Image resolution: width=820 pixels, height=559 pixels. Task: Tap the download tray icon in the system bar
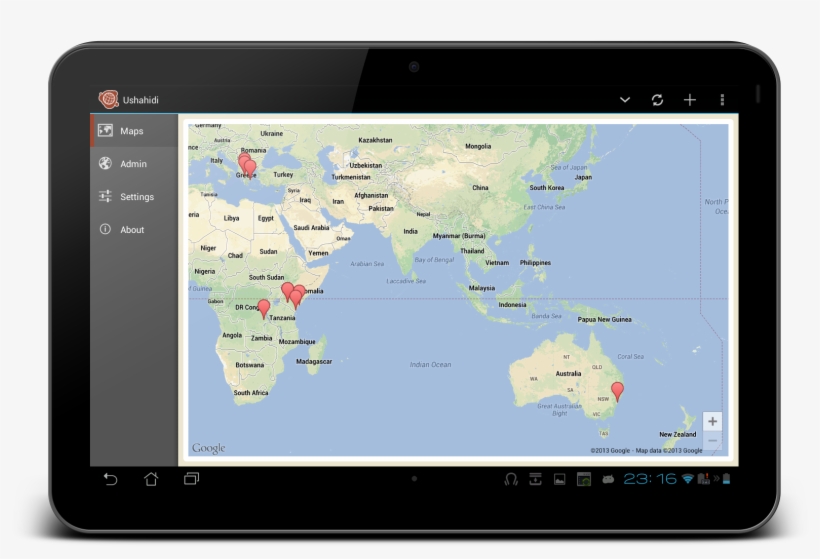click(535, 479)
